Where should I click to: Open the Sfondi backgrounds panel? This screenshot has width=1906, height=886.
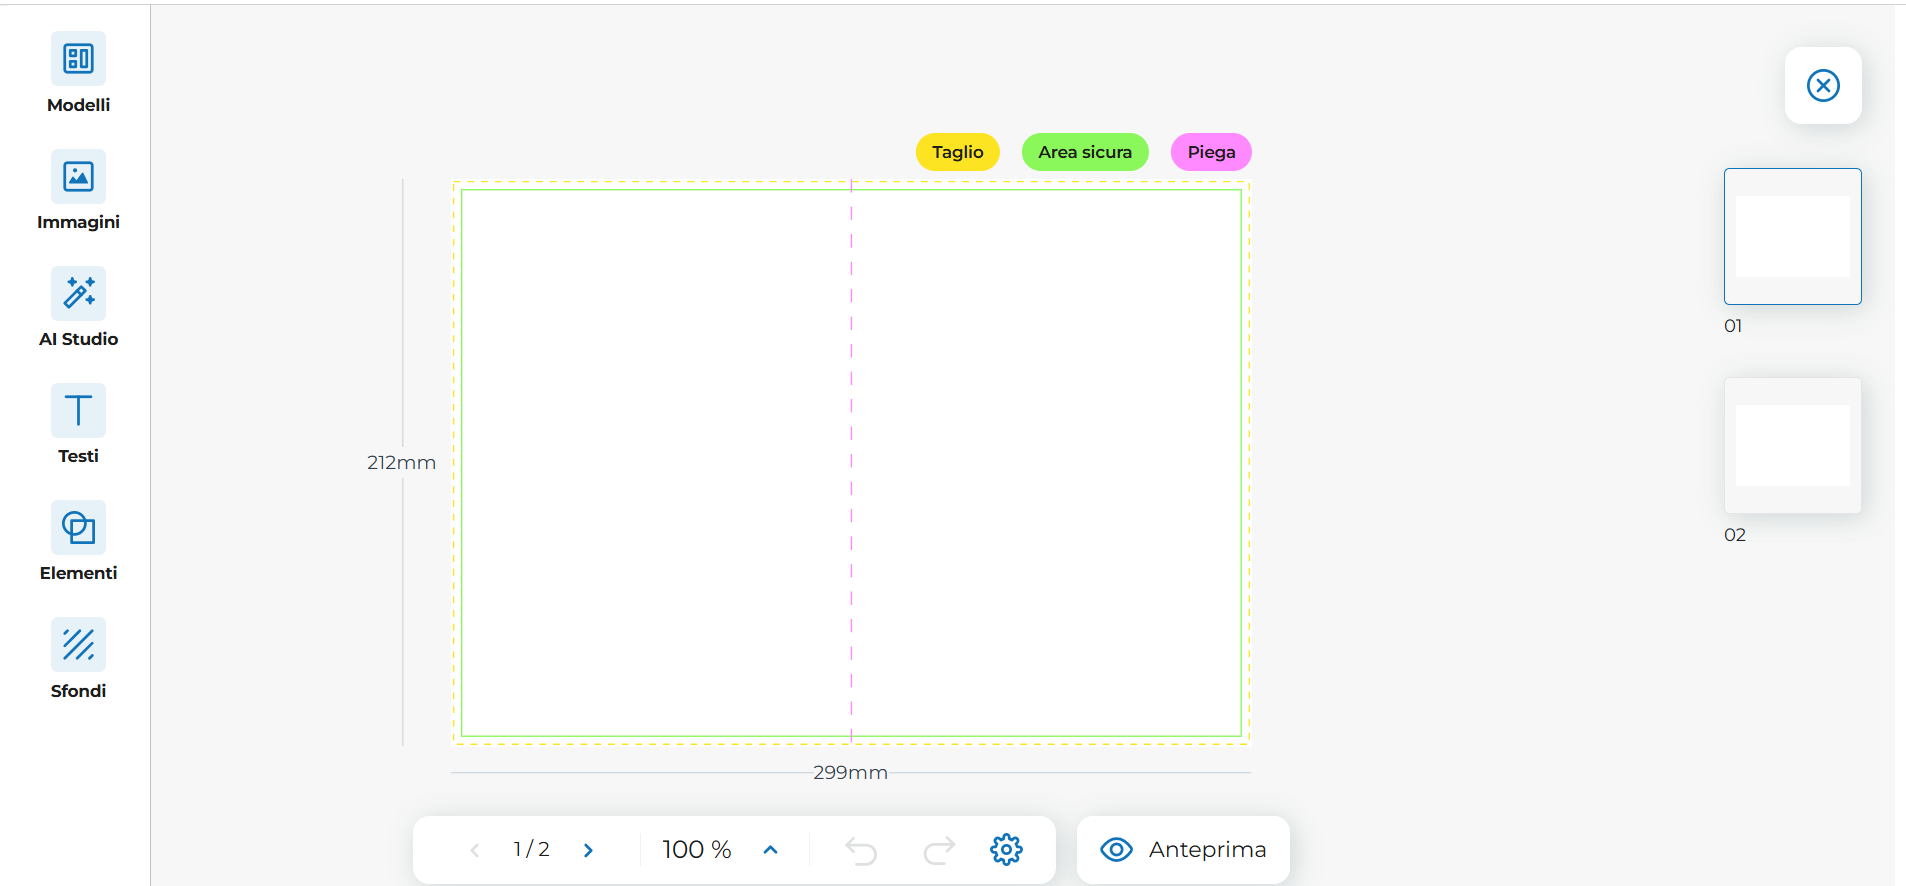click(78, 645)
